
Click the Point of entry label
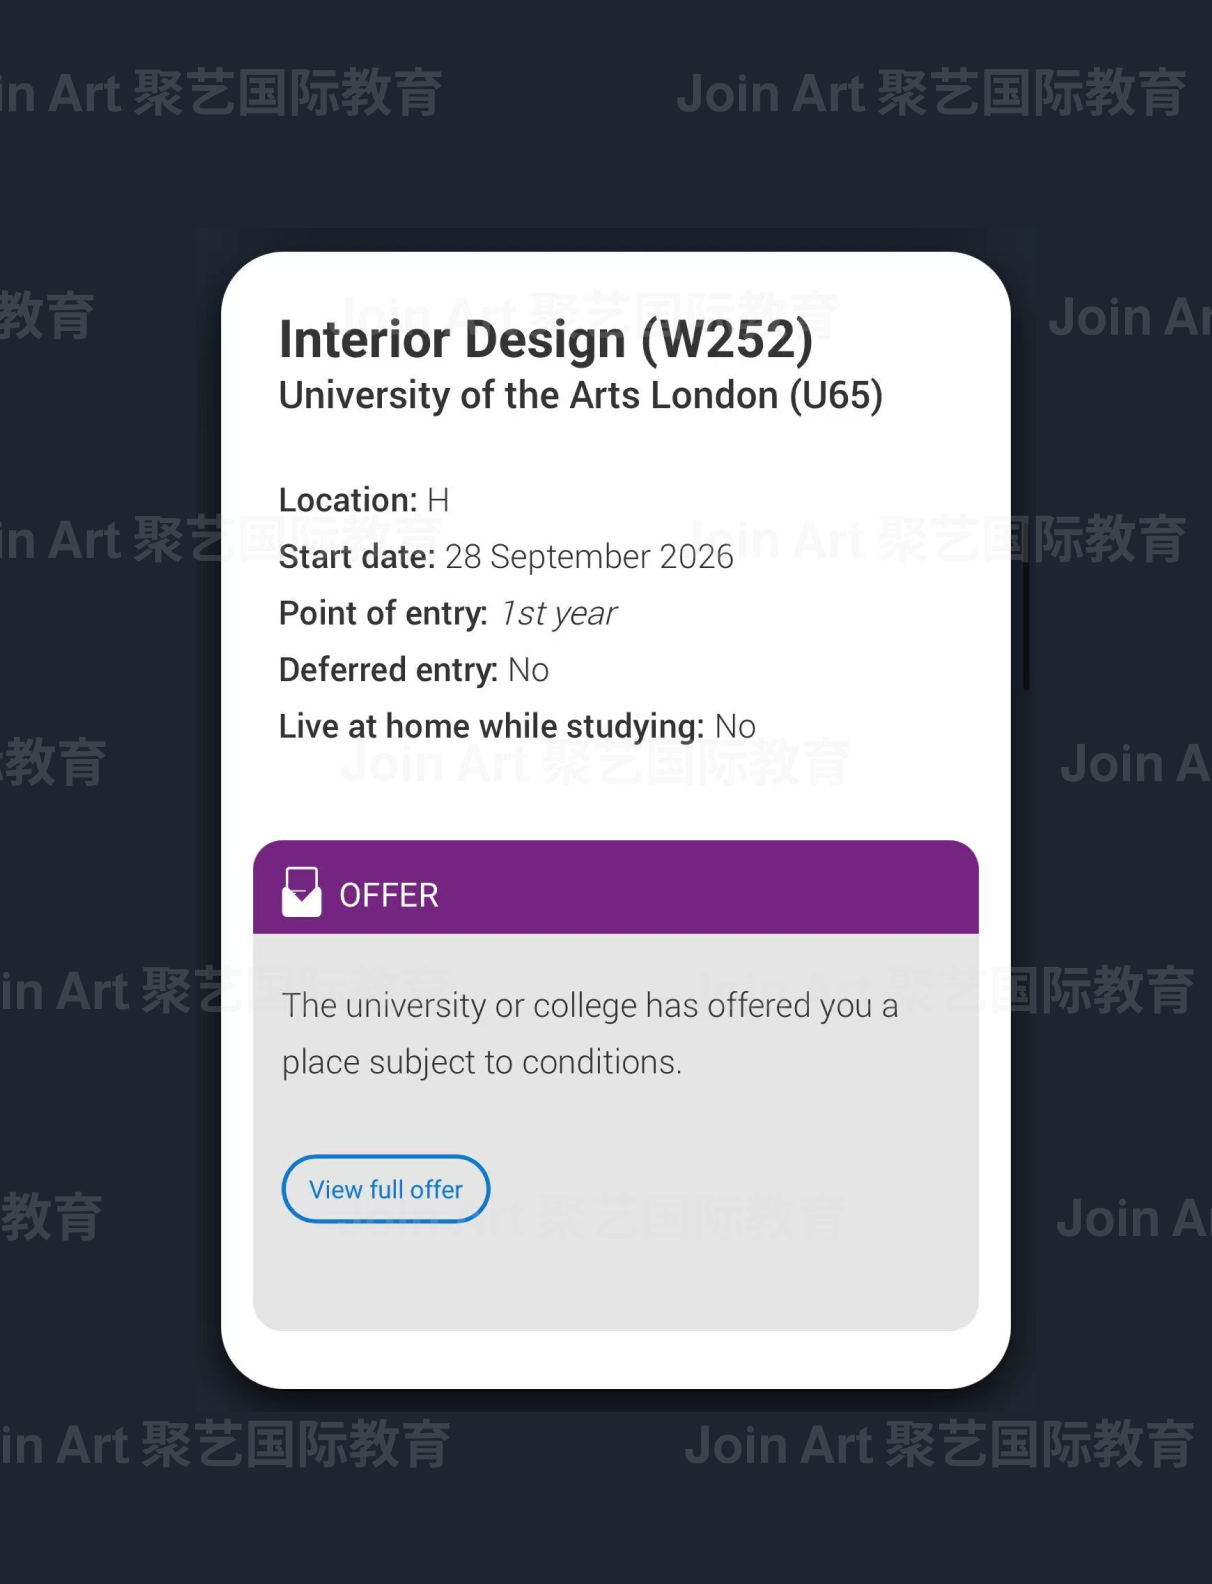pos(383,614)
